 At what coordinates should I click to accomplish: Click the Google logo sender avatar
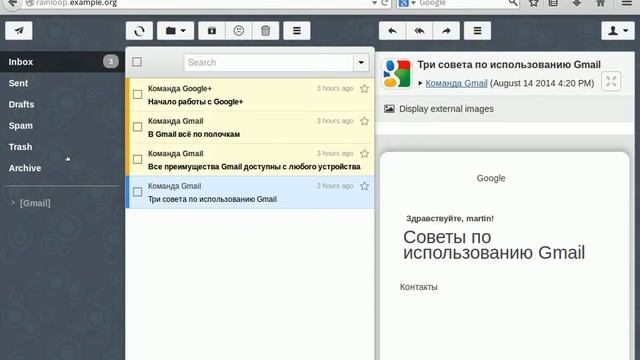[396, 74]
